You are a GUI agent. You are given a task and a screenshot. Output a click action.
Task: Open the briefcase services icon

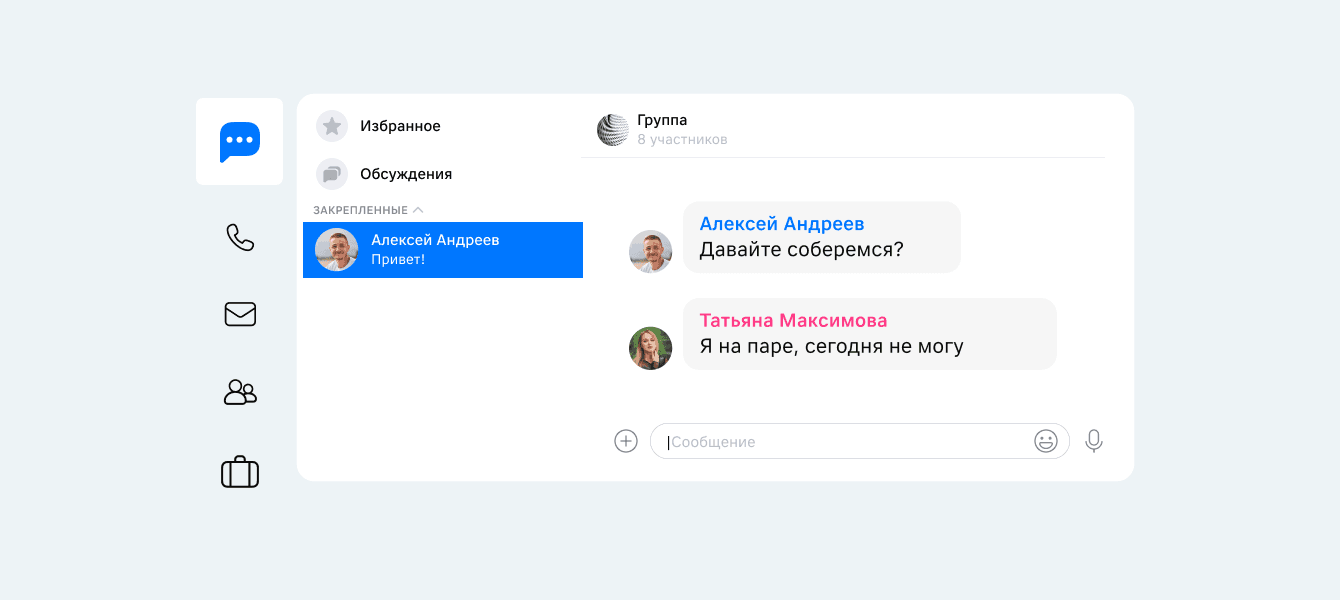(240, 471)
